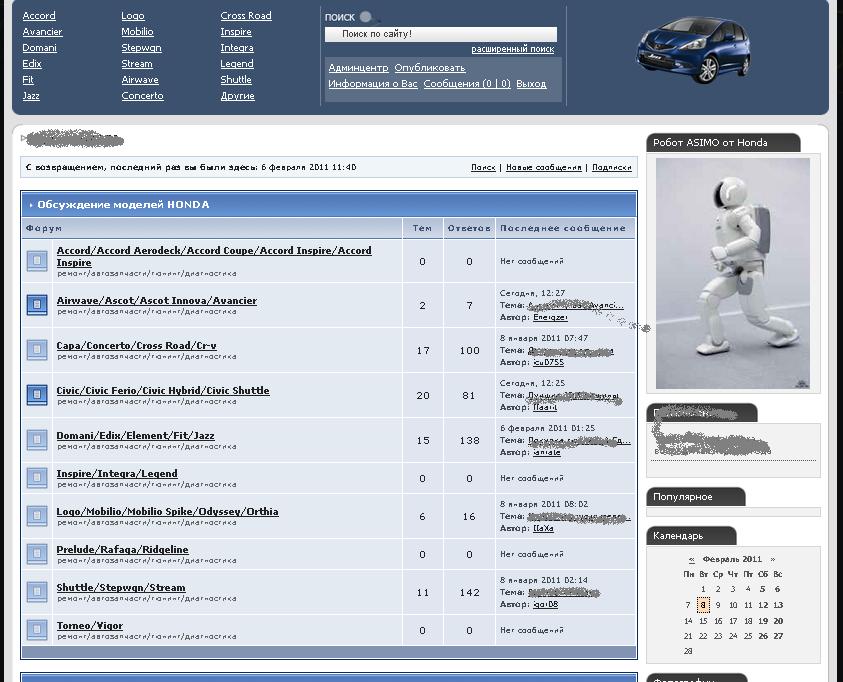Open the Civic/Civic Ferio/Civic Hybrid forum
843x682 pixels.
pos(163,391)
